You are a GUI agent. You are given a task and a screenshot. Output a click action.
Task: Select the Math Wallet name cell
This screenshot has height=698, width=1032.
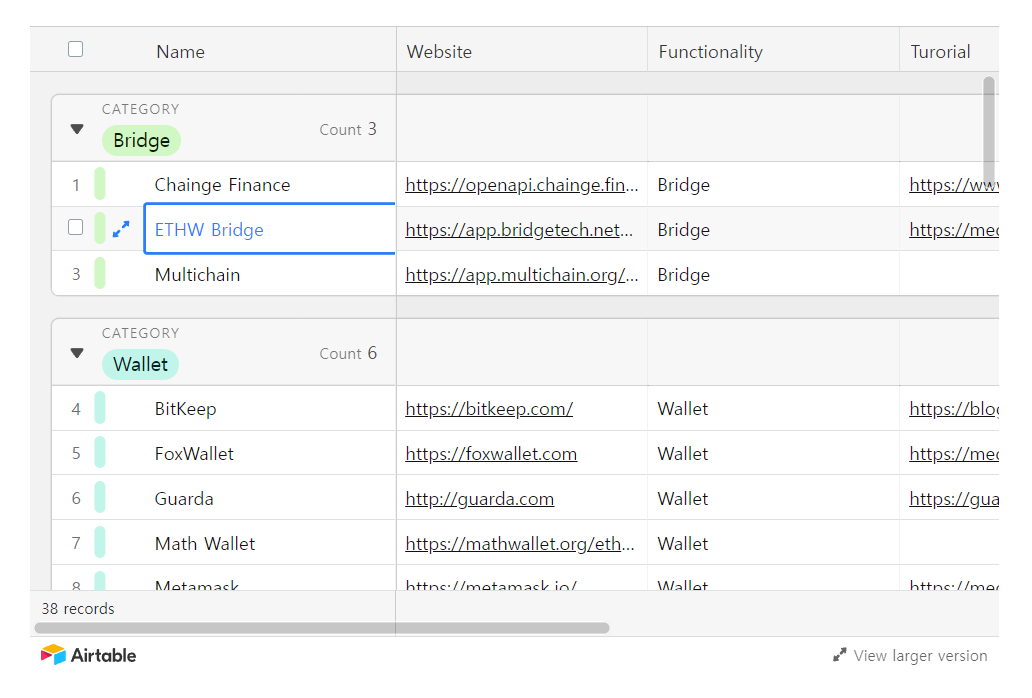(270, 543)
